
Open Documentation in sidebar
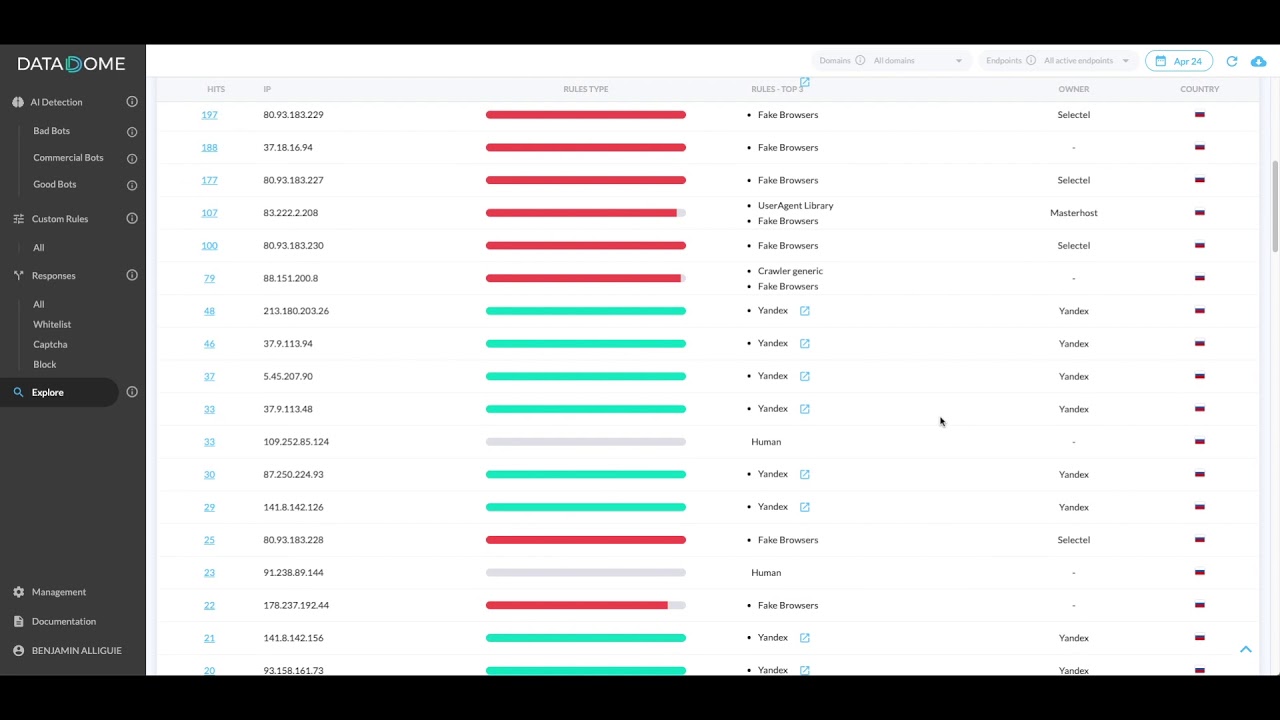coord(64,622)
